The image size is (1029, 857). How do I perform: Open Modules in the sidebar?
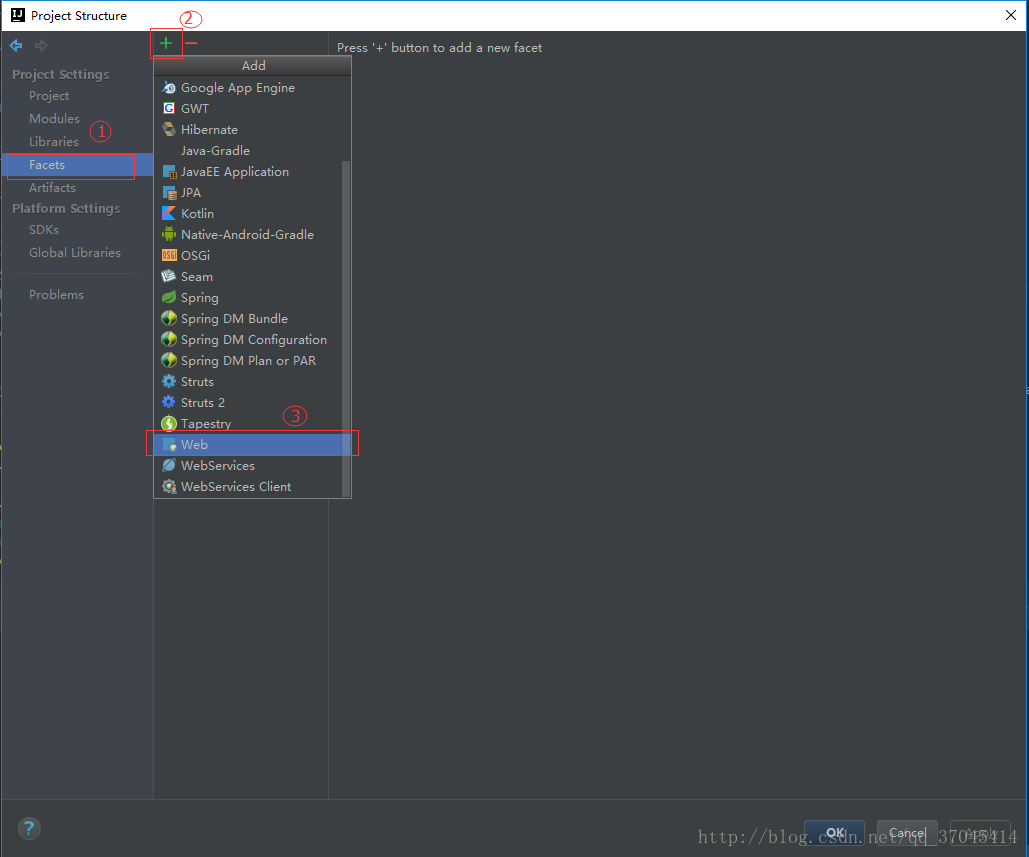tap(54, 119)
